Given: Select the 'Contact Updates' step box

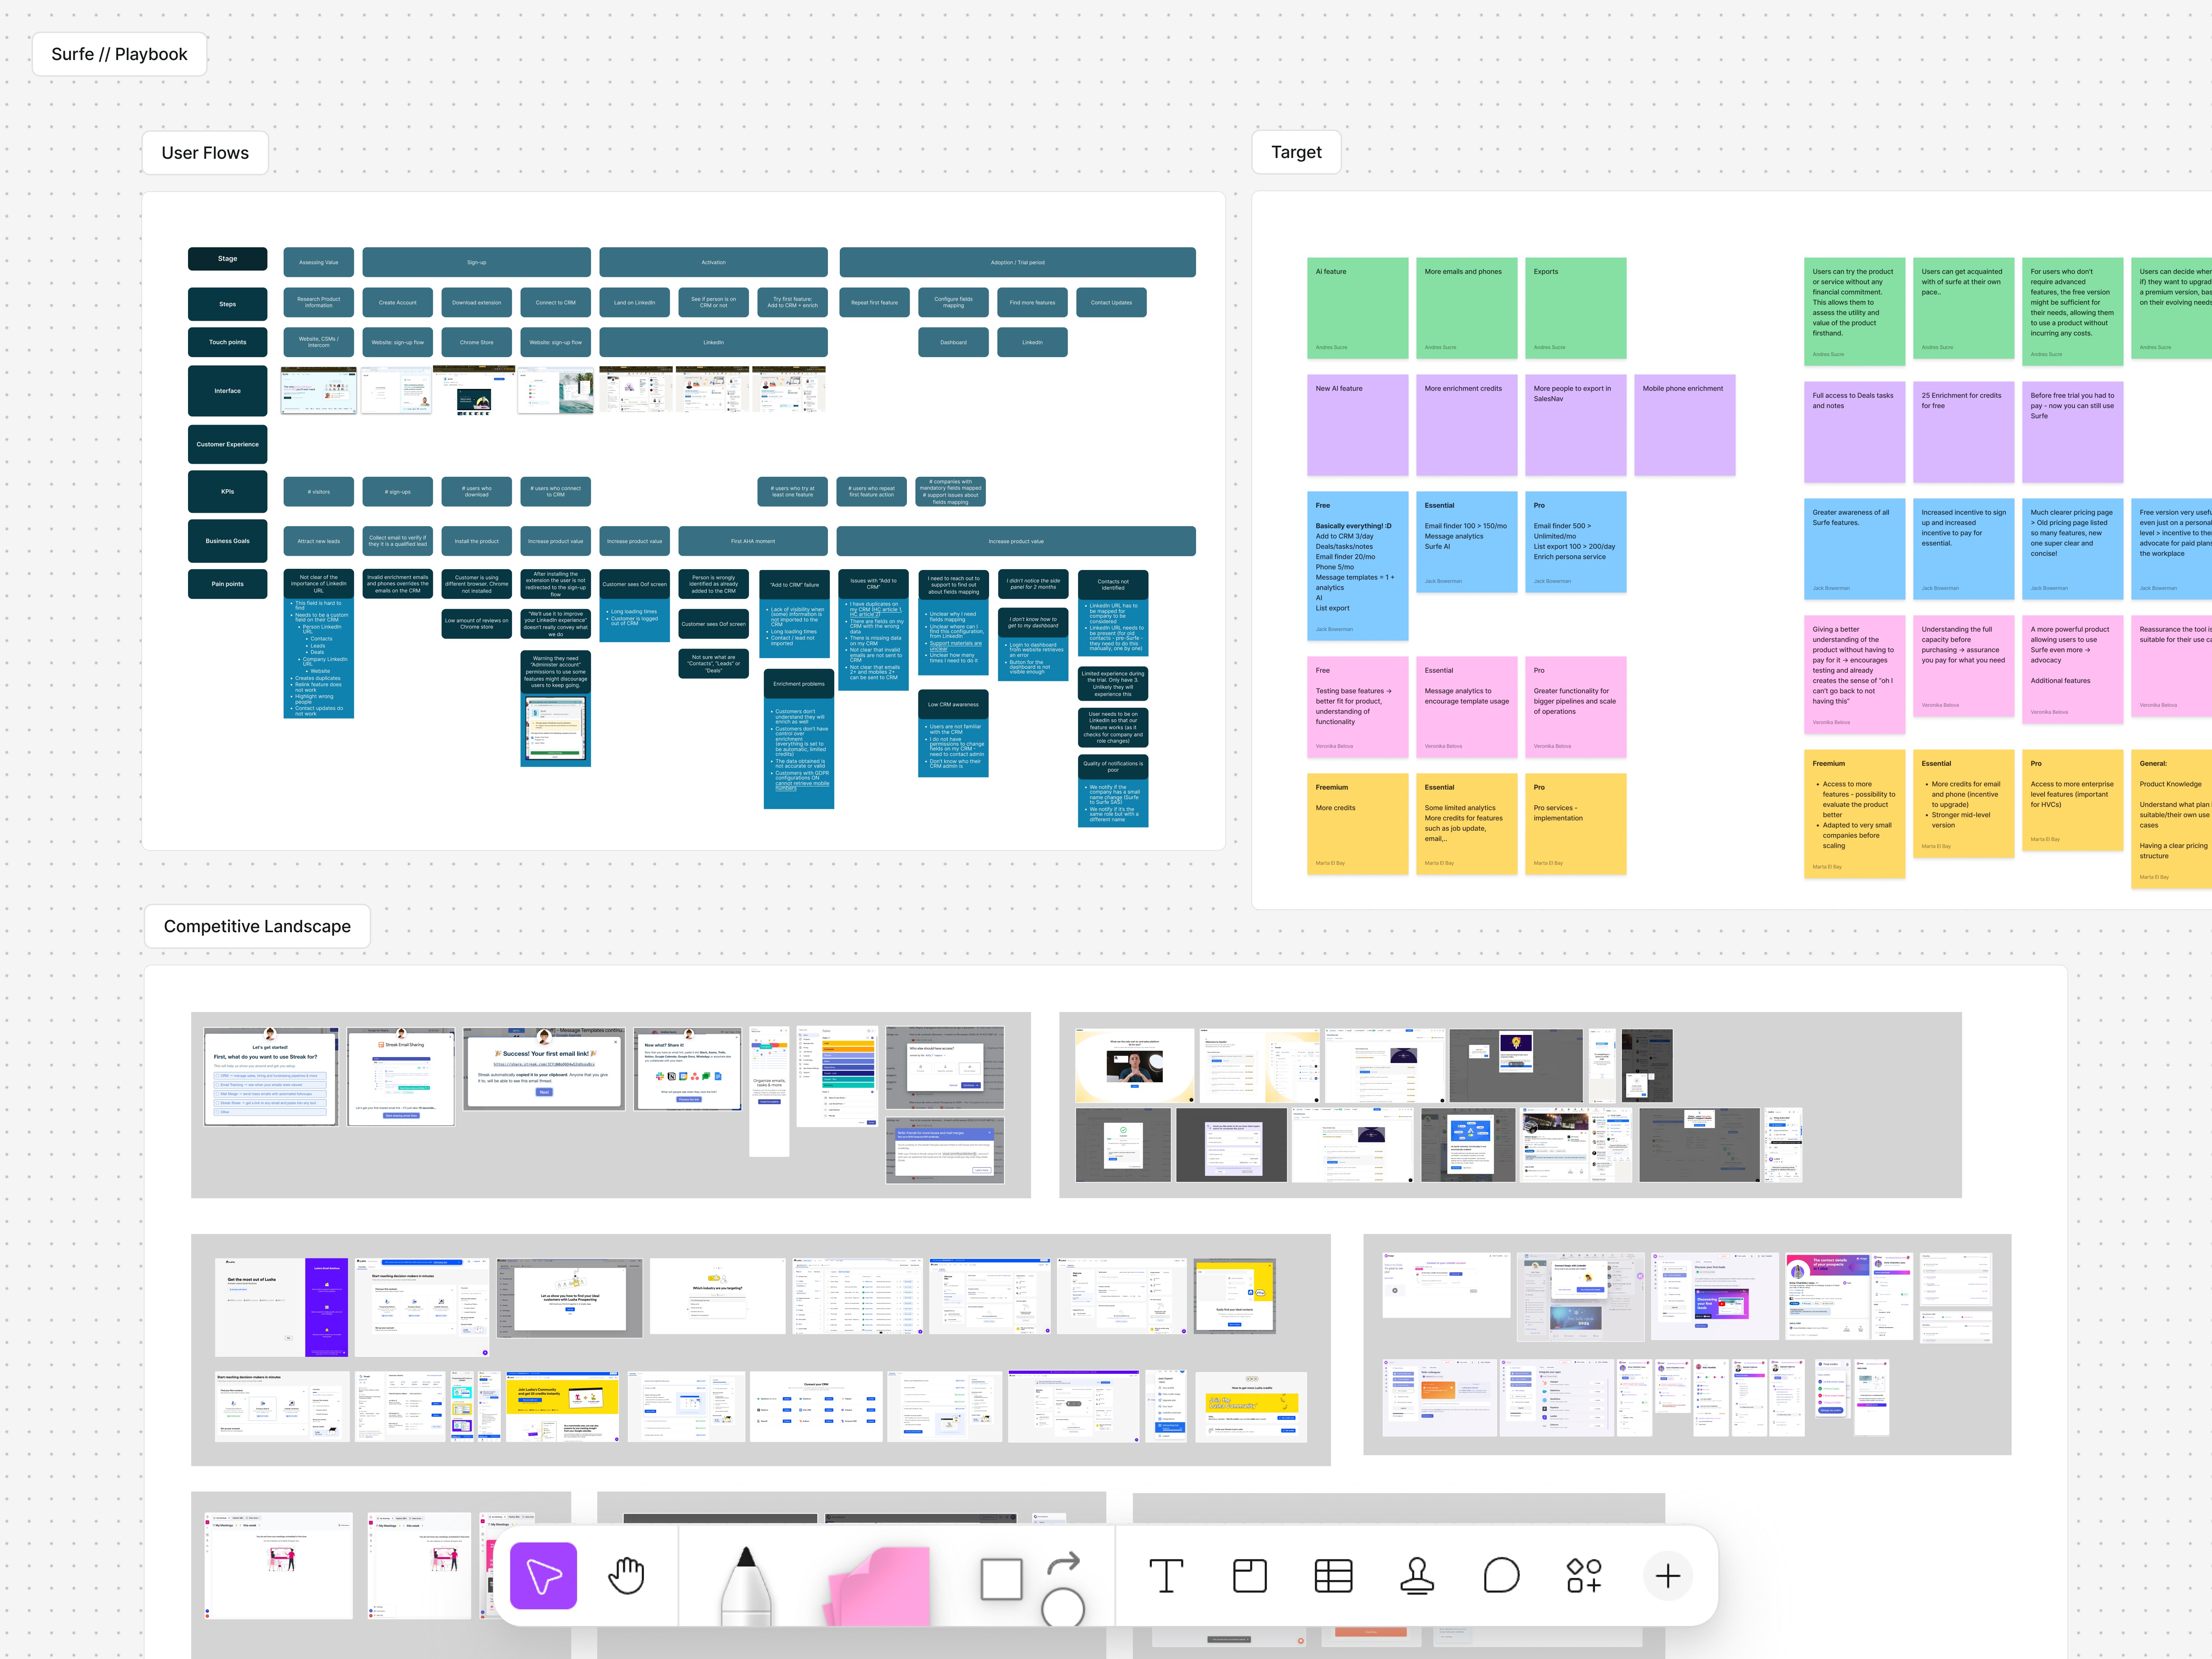Looking at the screenshot, I should (x=1112, y=302).
